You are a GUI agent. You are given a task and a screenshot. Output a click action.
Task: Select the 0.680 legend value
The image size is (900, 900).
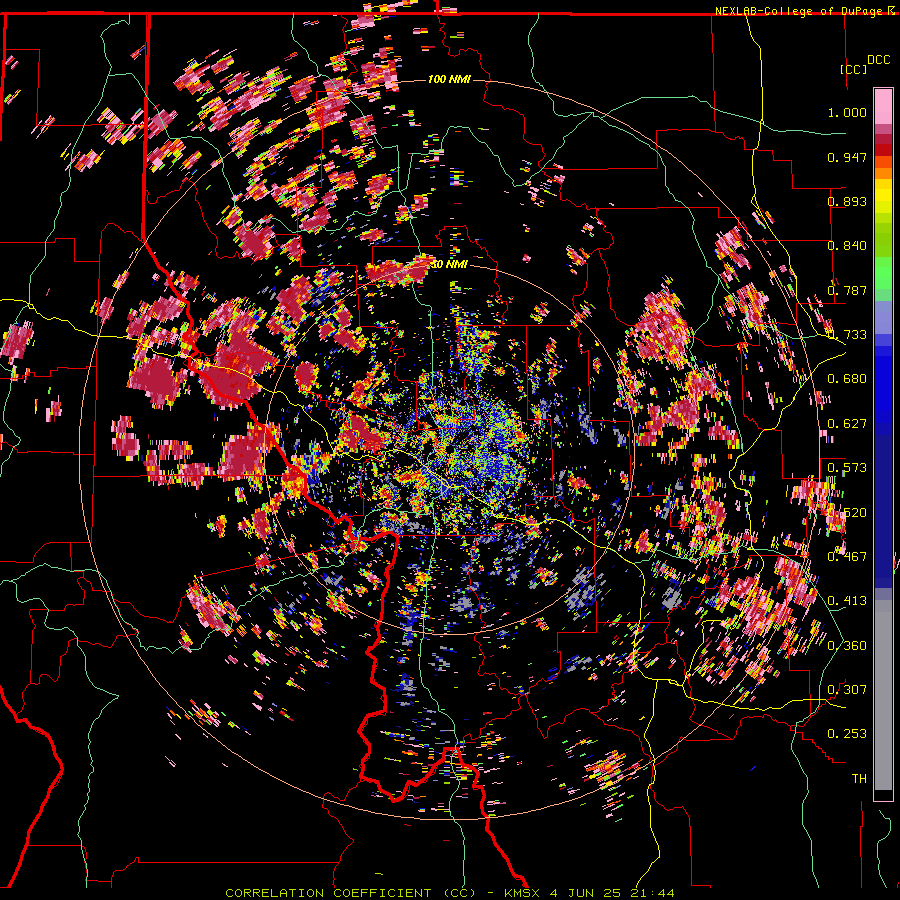tap(847, 379)
